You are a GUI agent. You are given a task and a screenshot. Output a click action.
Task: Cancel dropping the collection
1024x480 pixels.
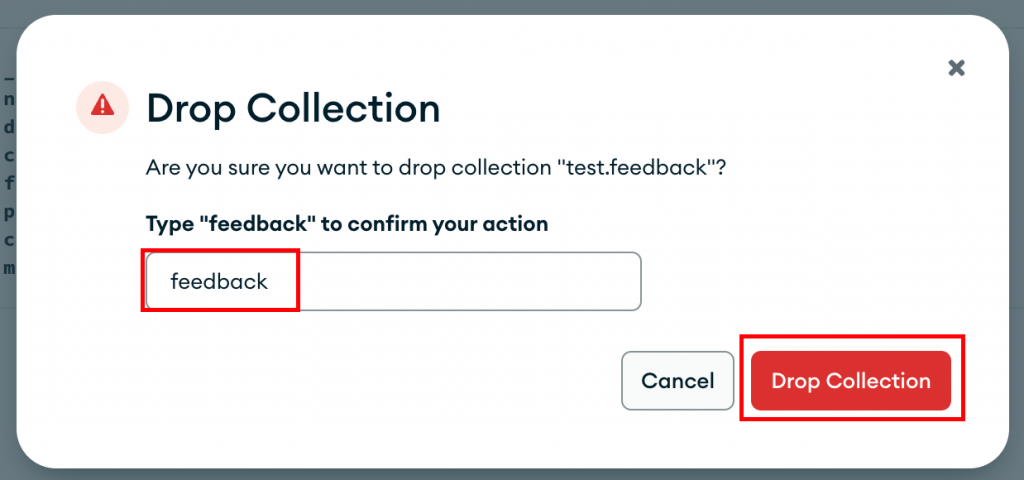[x=677, y=381]
